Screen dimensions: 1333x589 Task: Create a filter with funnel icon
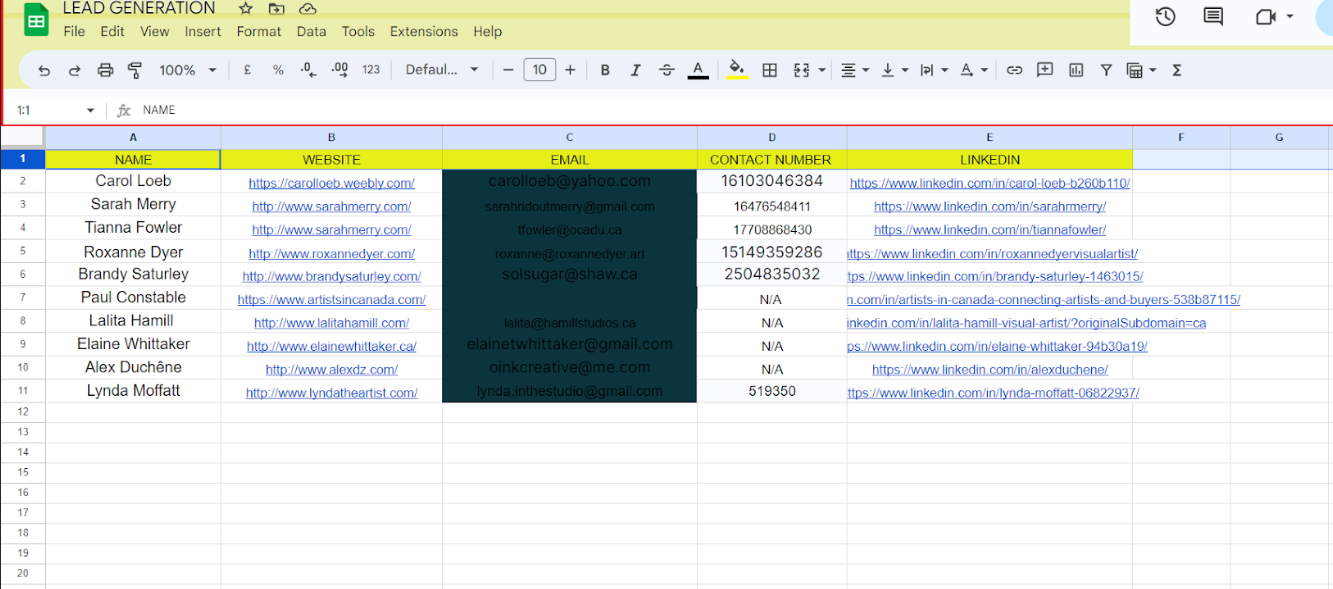click(x=1106, y=70)
